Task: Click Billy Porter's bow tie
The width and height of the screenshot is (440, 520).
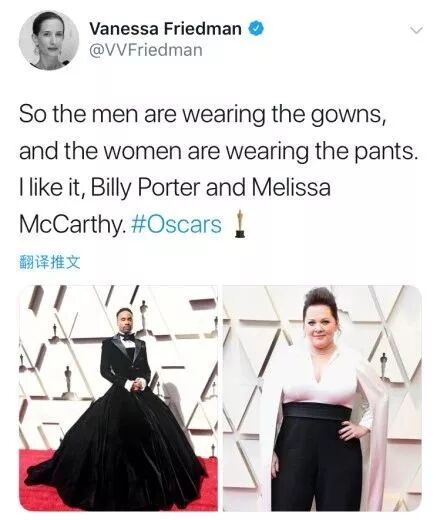Action: (x=127, y=337)
